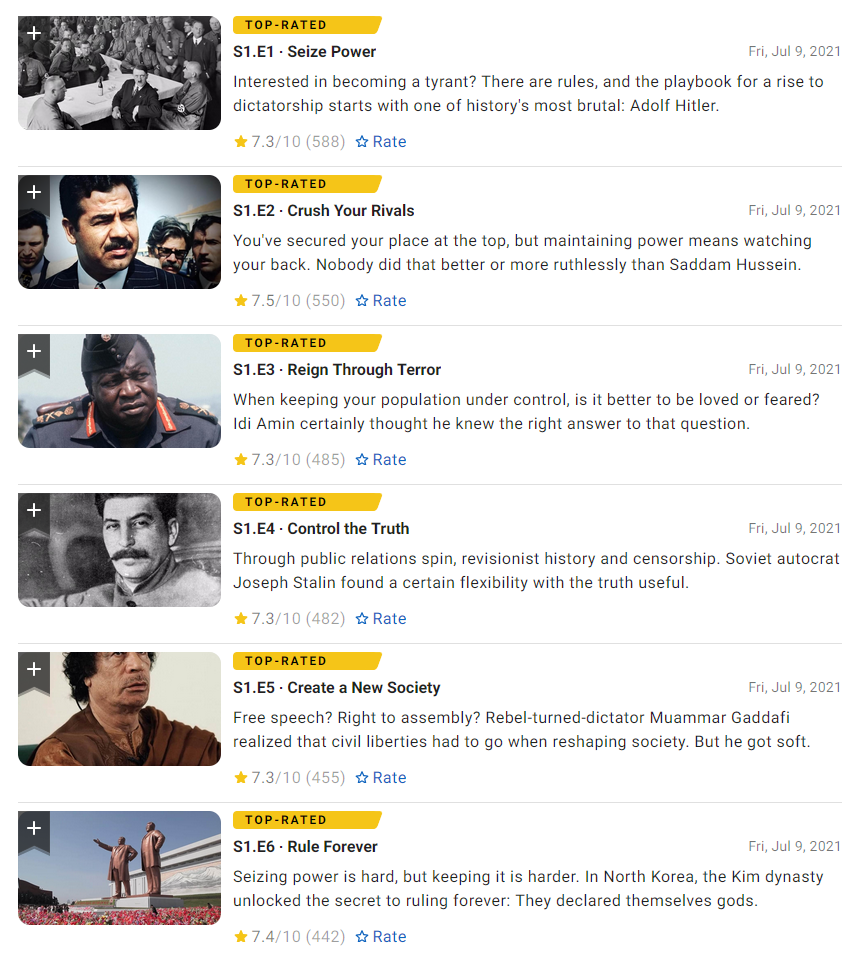This screenshot has width=863, height=959.
Task: Open the North Korea statues episode thumbnail
Action: tap(119, 868)
